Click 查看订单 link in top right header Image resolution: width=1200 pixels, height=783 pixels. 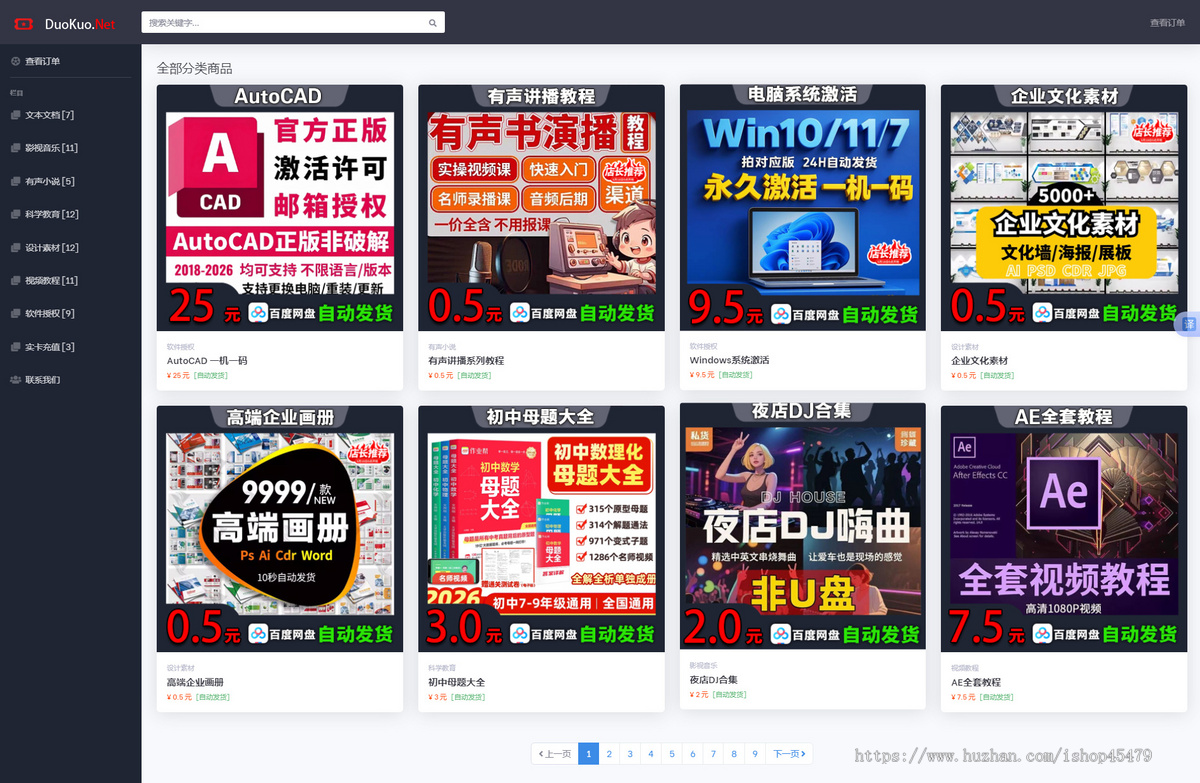click(1167, 22)
